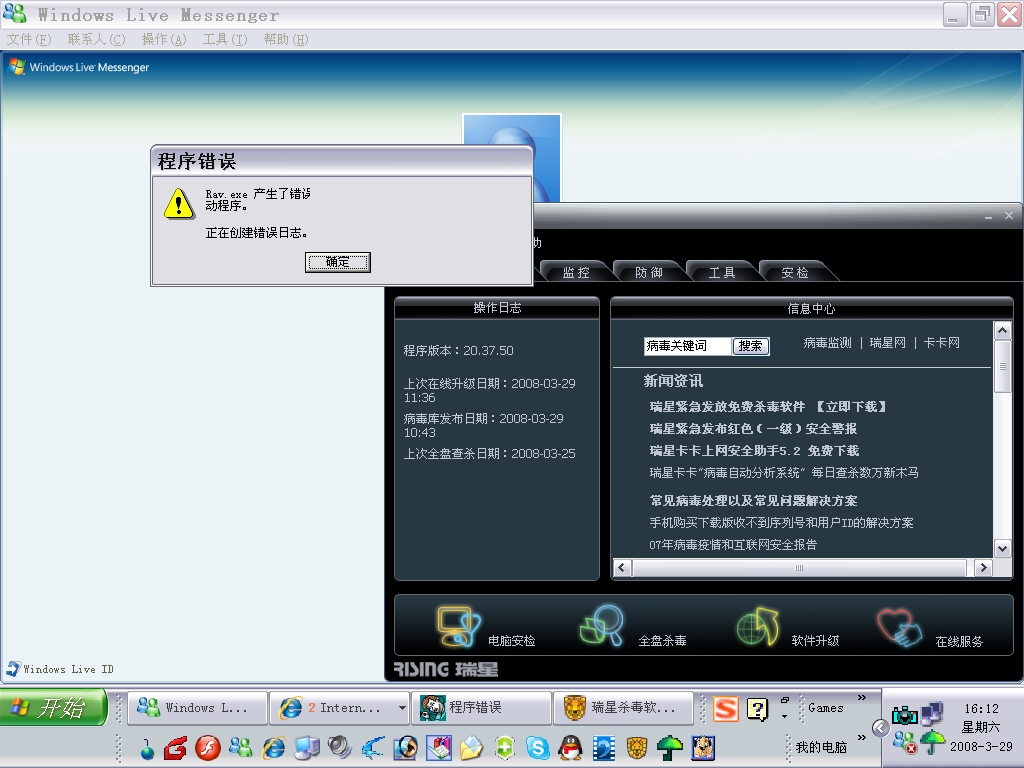Switch to 瑞星杀毒软... taskbar button

click(623, 708)
